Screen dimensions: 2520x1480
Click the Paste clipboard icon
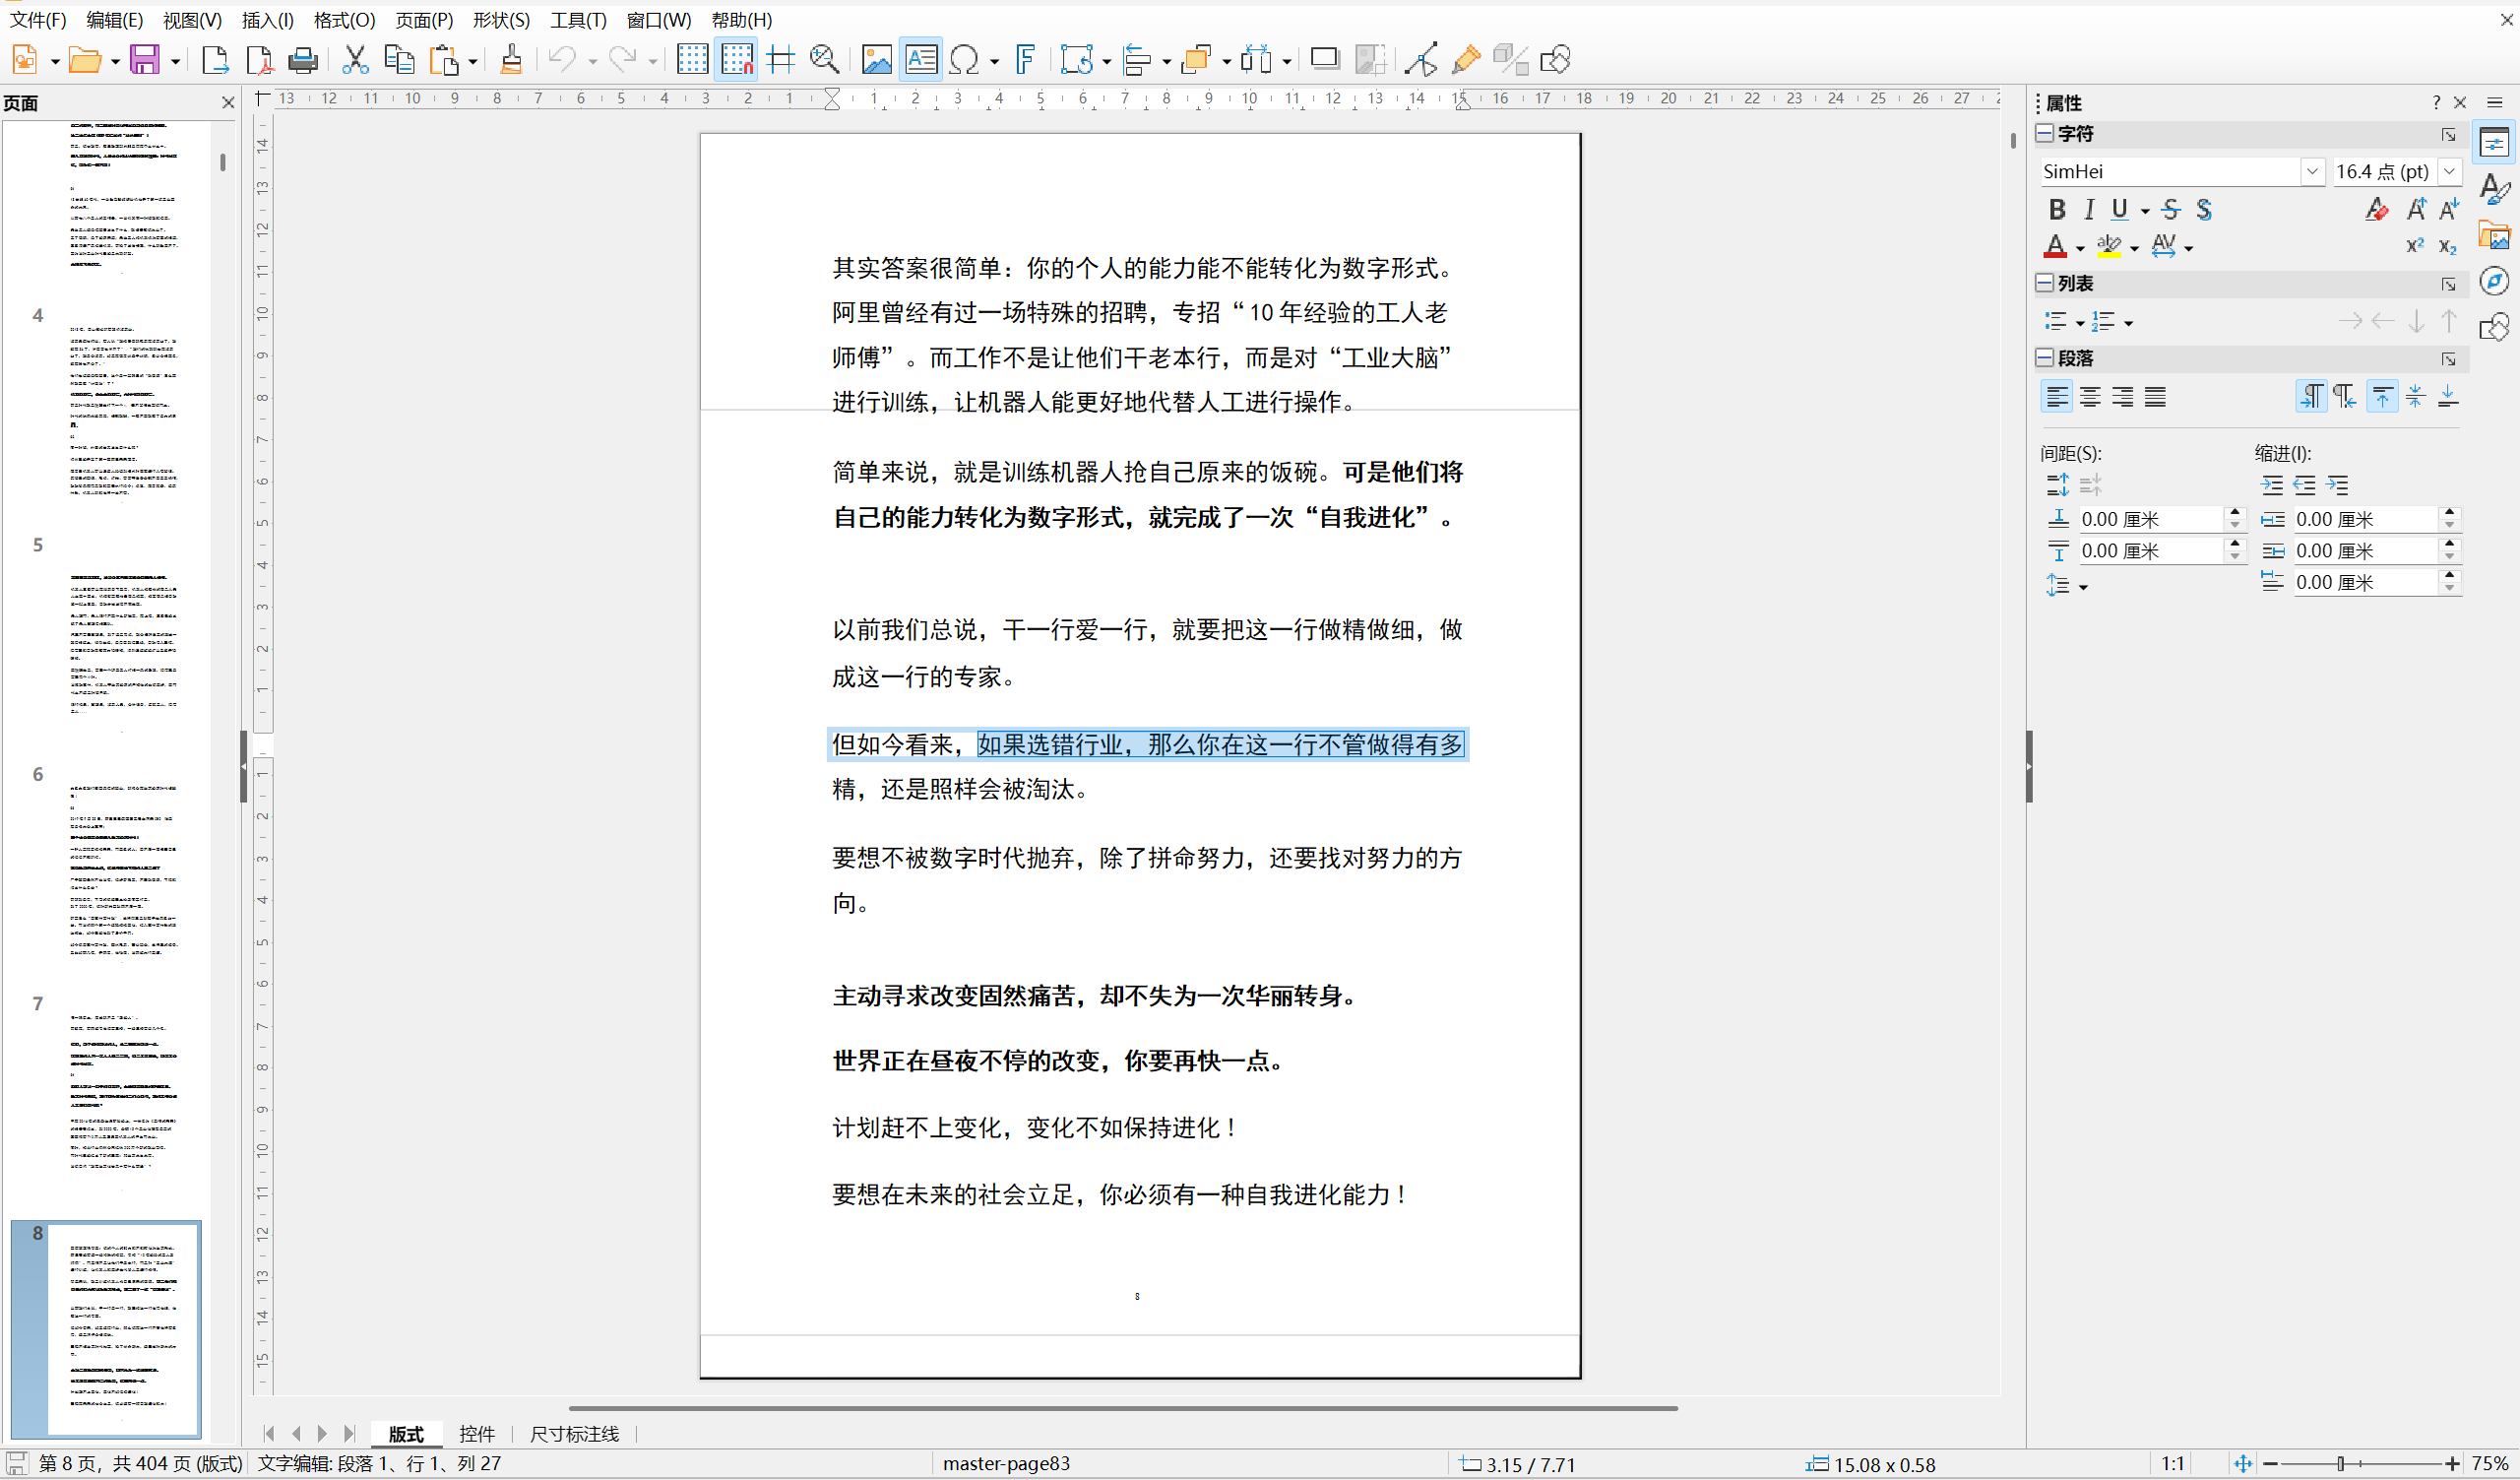(444, 60)
